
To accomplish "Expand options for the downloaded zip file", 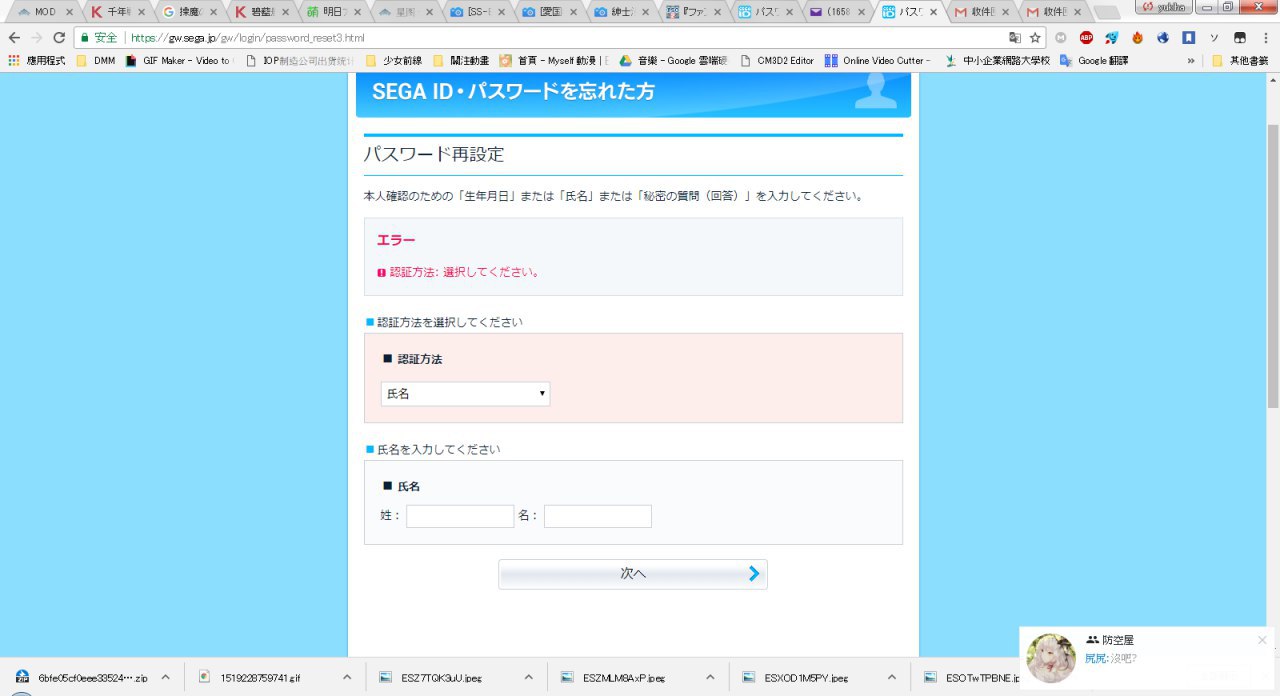I will pyautogui.click(x=166, y=677).
